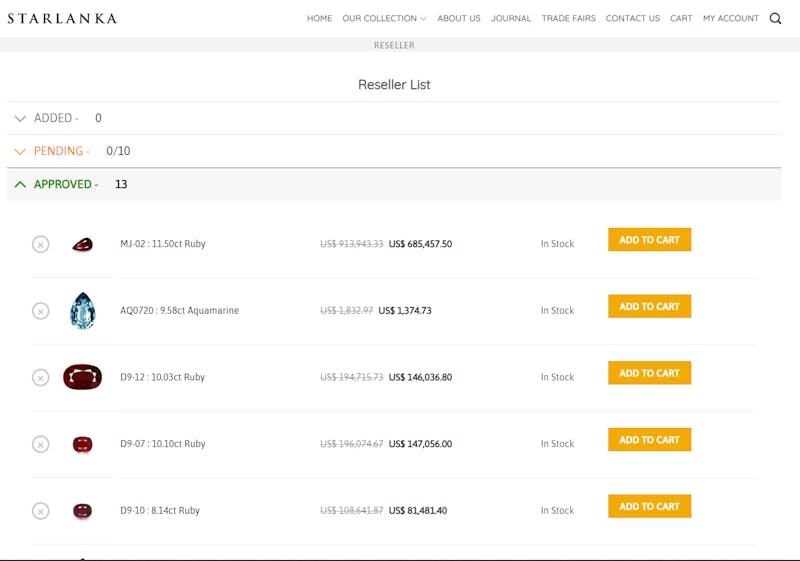The image size is (800, 561).
Task: Click In Stock status for Aquamarine row
Action: tap(558, 310)
